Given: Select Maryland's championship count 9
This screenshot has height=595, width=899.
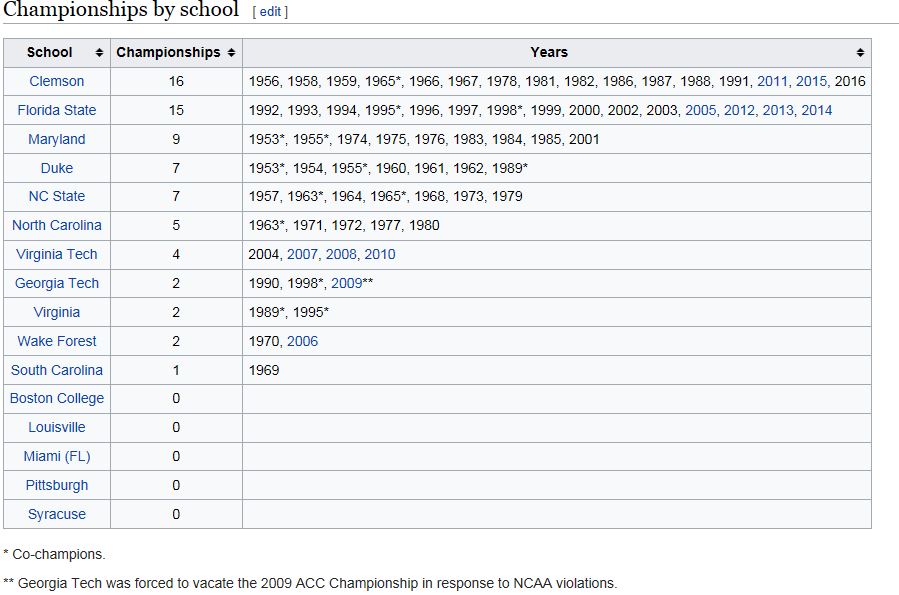Looking at the screenshot, I should tap(176, 139).
